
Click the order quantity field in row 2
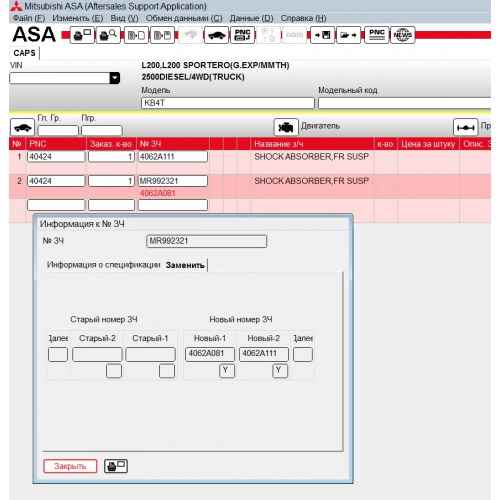tap(111, 181)
